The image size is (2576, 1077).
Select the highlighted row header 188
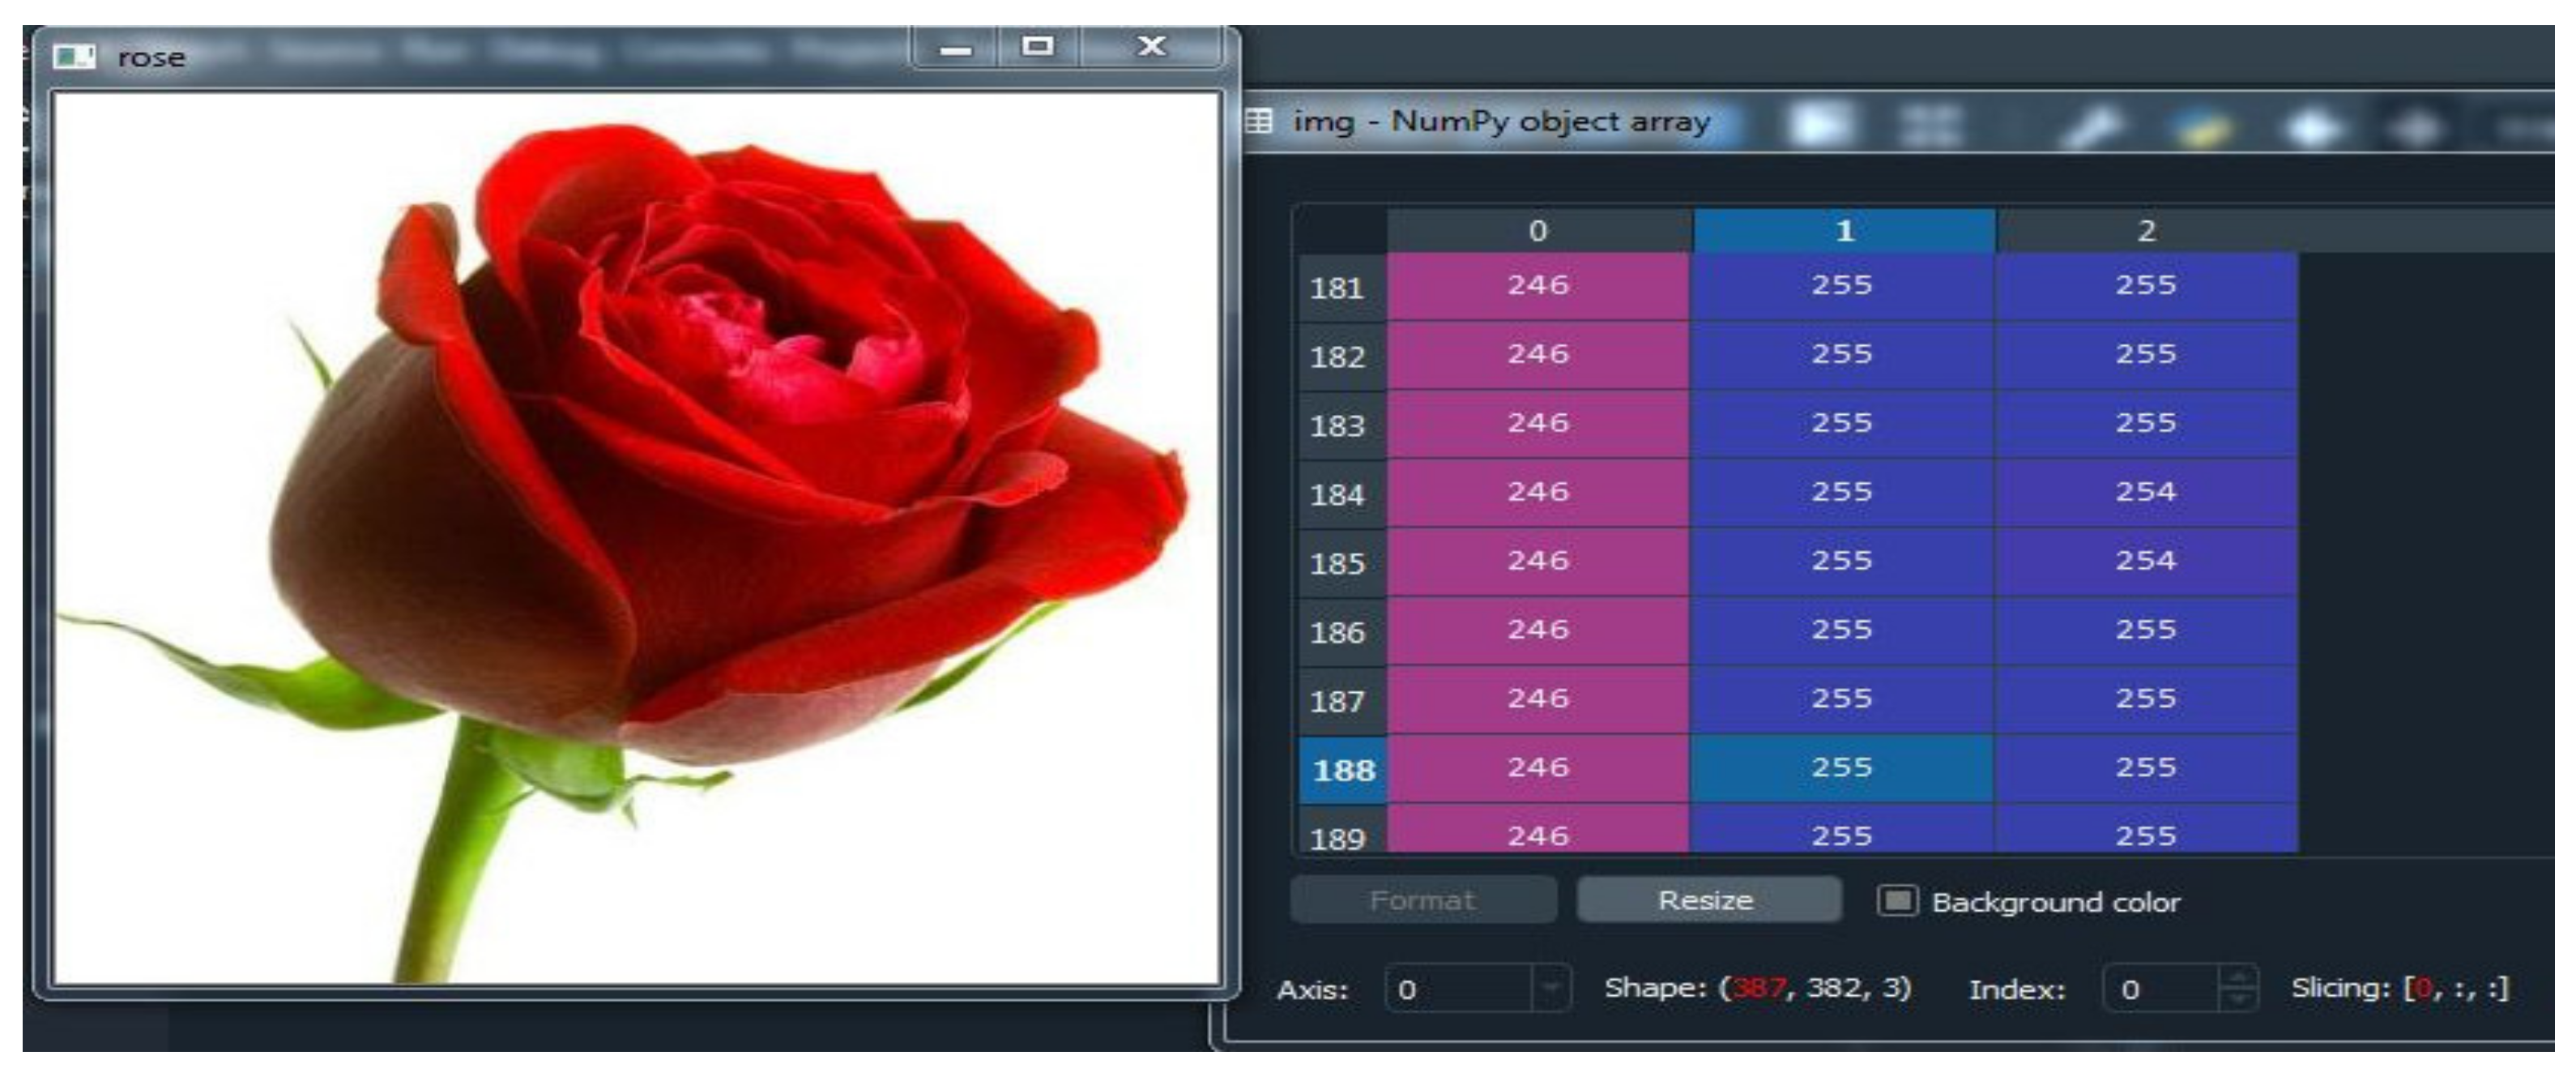(1342, 771)
